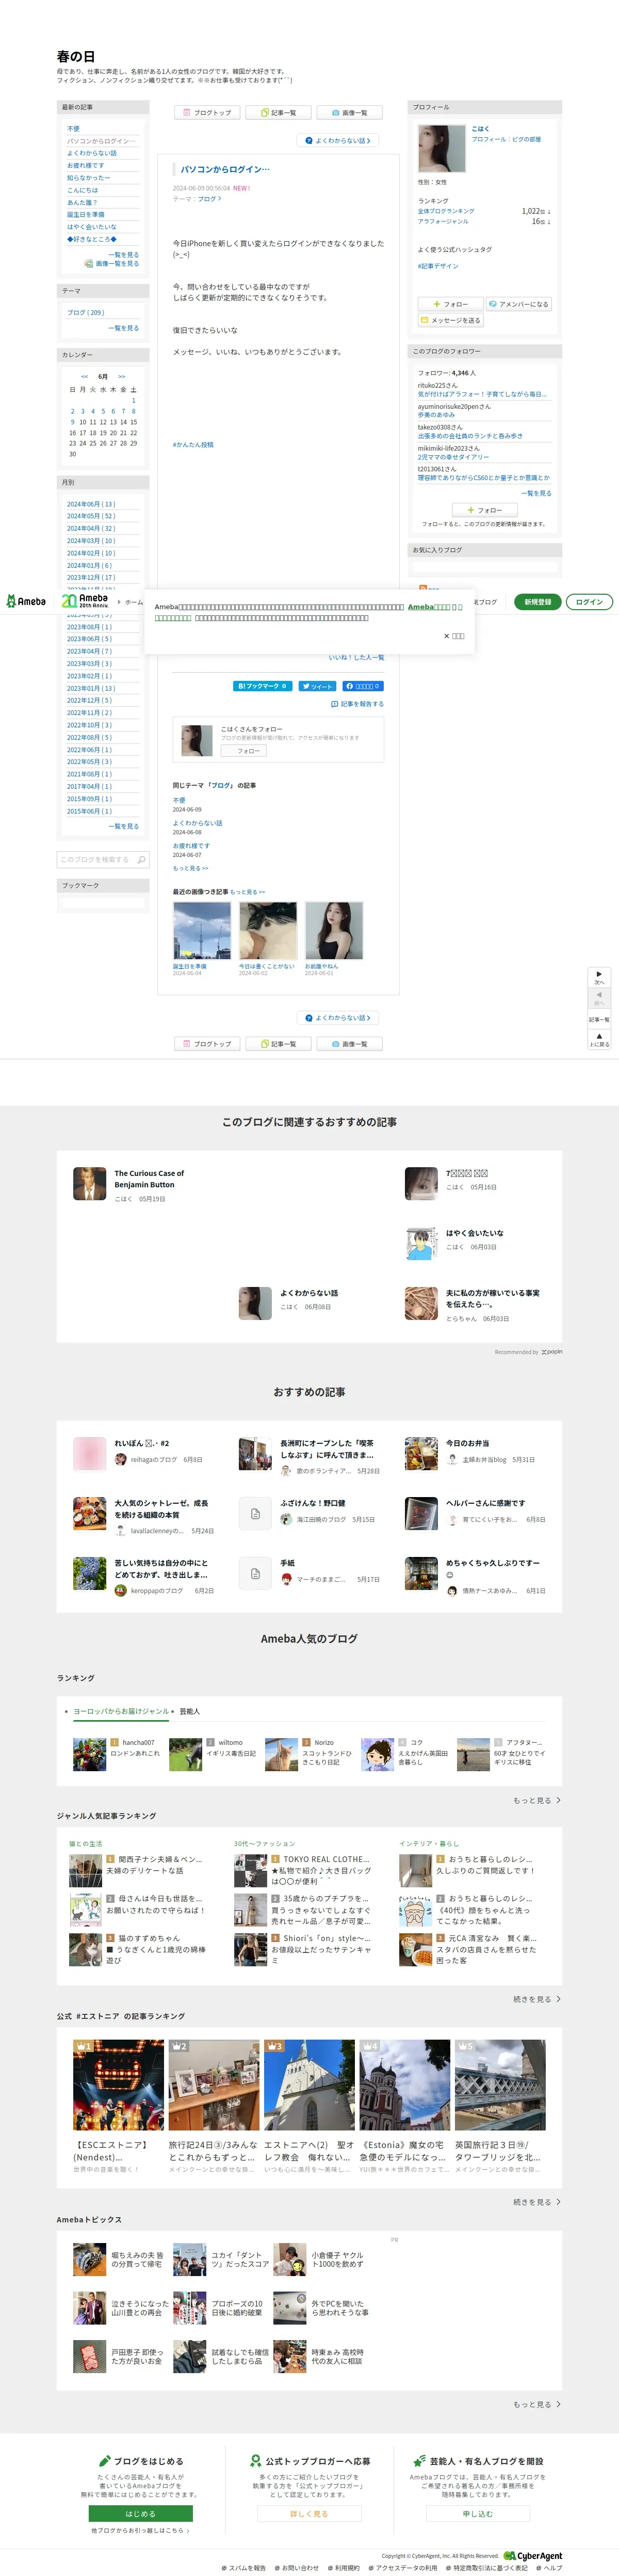Open the 誕生日を準備 image article thumbnail

tap(202, 931)
